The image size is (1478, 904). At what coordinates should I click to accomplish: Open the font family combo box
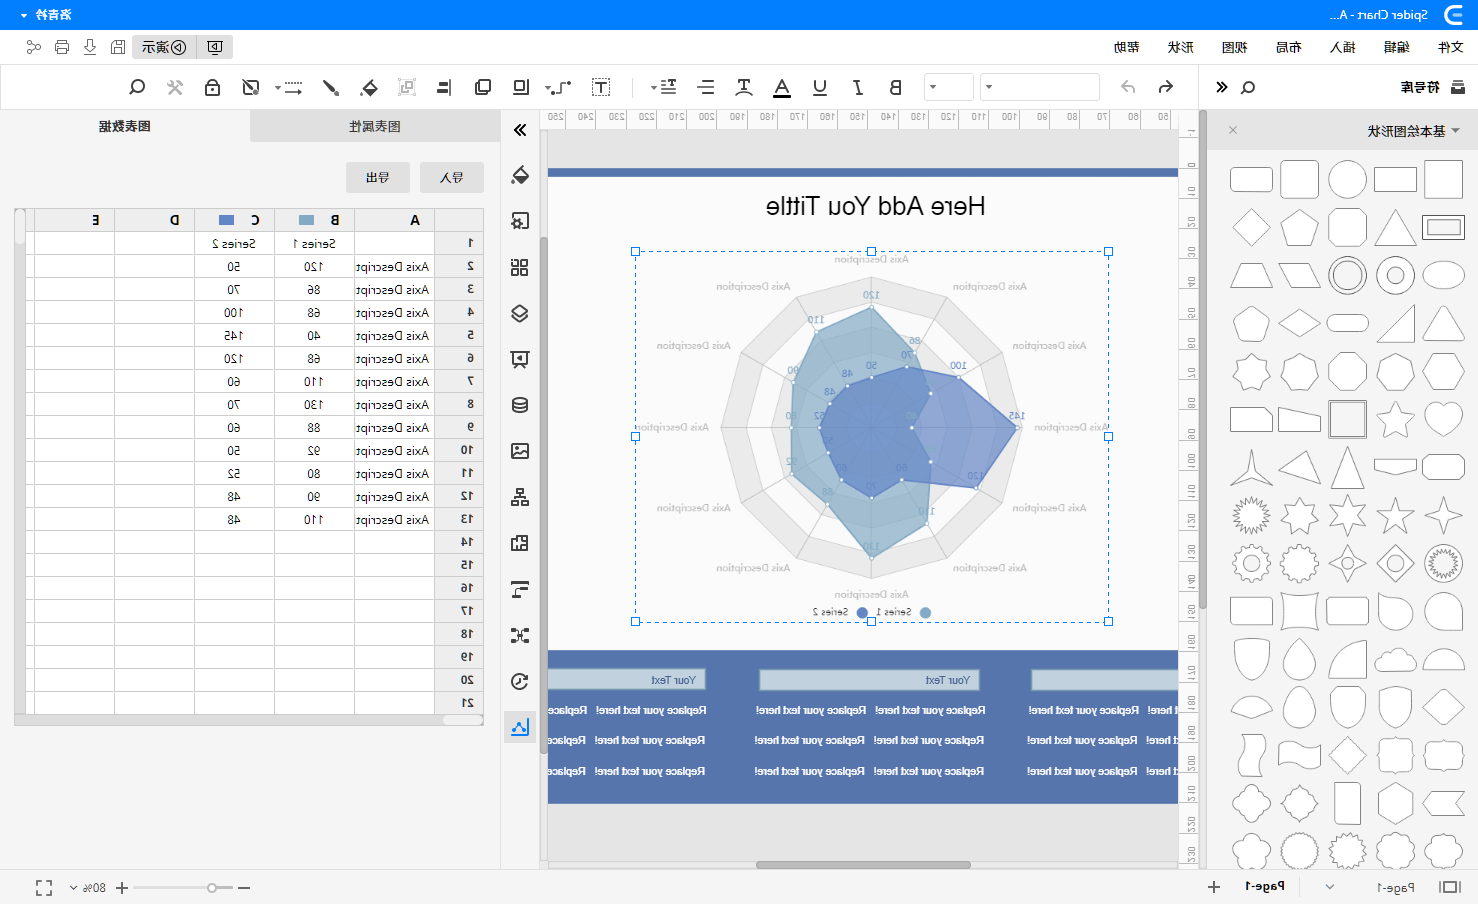(x=1040, y=87)
